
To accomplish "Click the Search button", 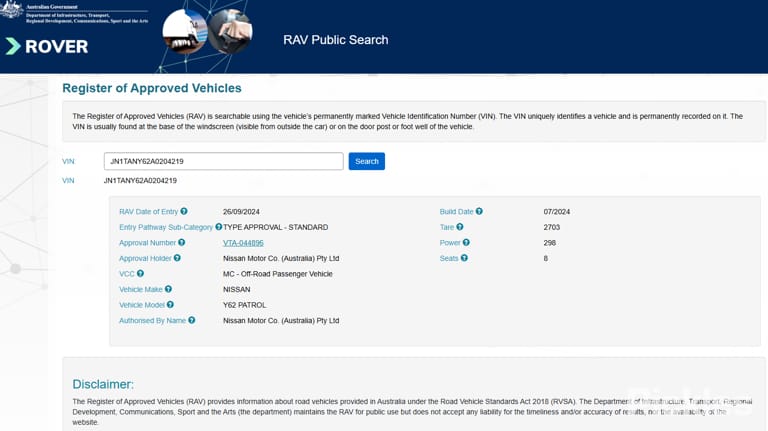I will pyautogui.click(x=367, y=161).
